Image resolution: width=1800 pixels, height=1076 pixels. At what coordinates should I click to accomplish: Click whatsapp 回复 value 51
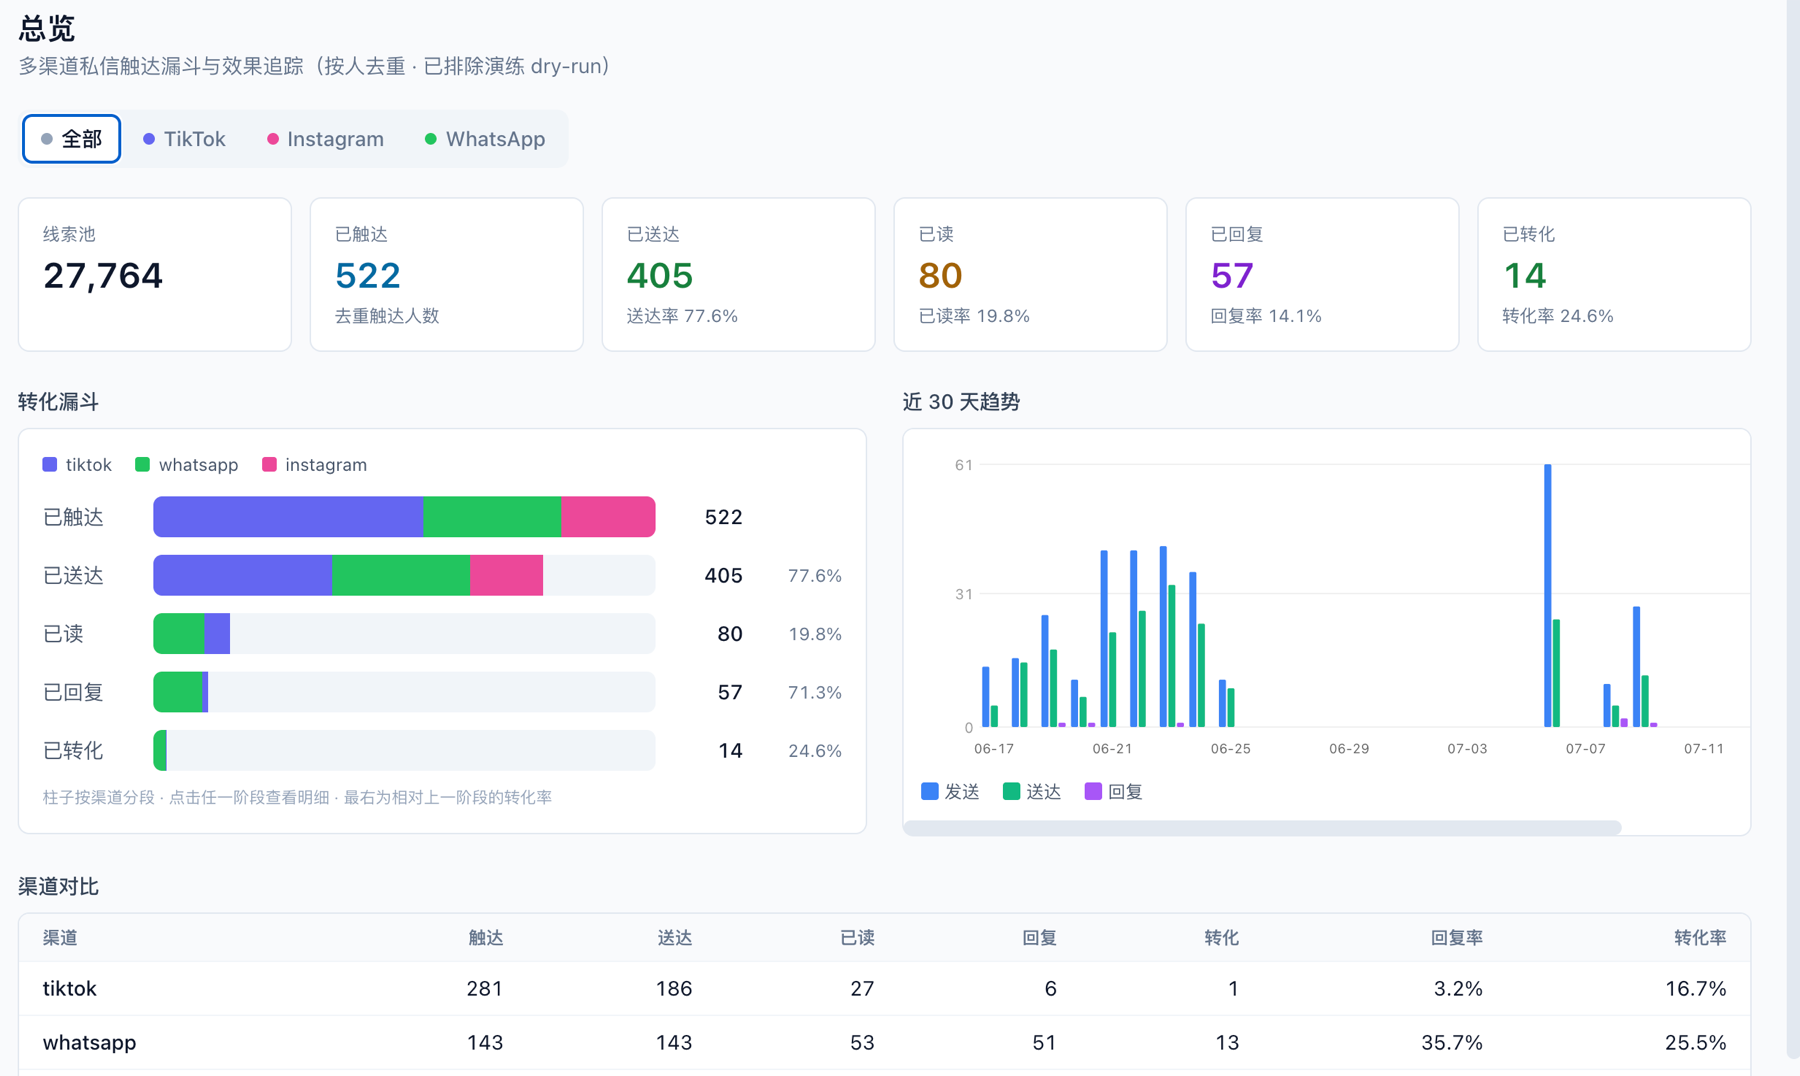[x=1044, y=1043]
